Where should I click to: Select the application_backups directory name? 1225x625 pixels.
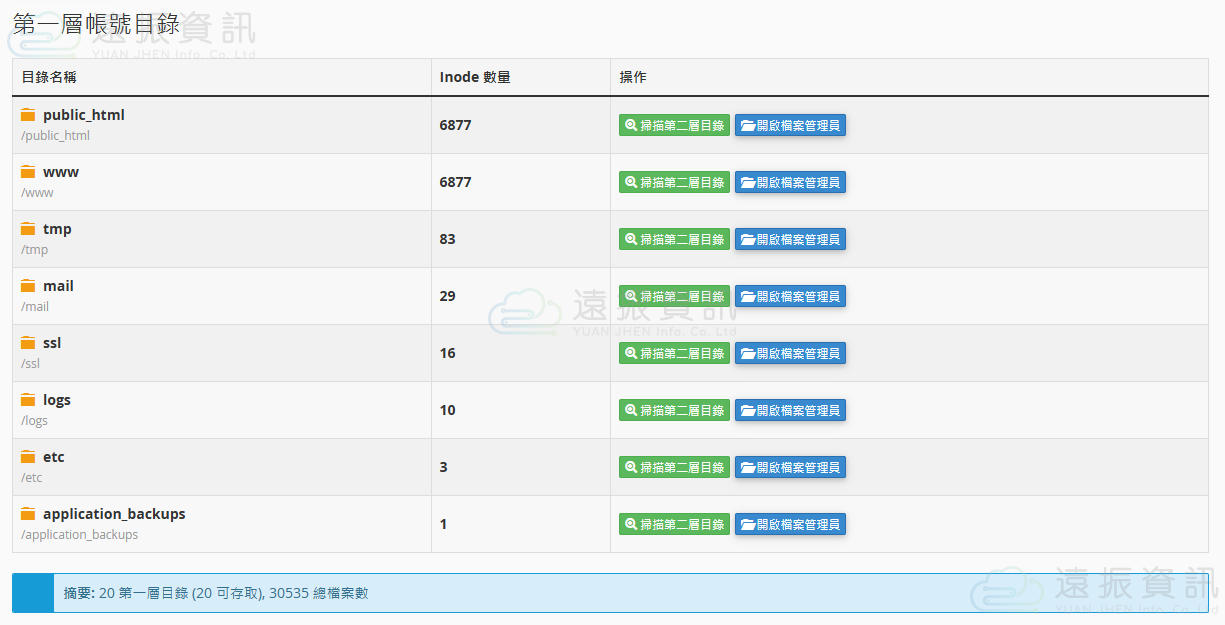(114, 514)
